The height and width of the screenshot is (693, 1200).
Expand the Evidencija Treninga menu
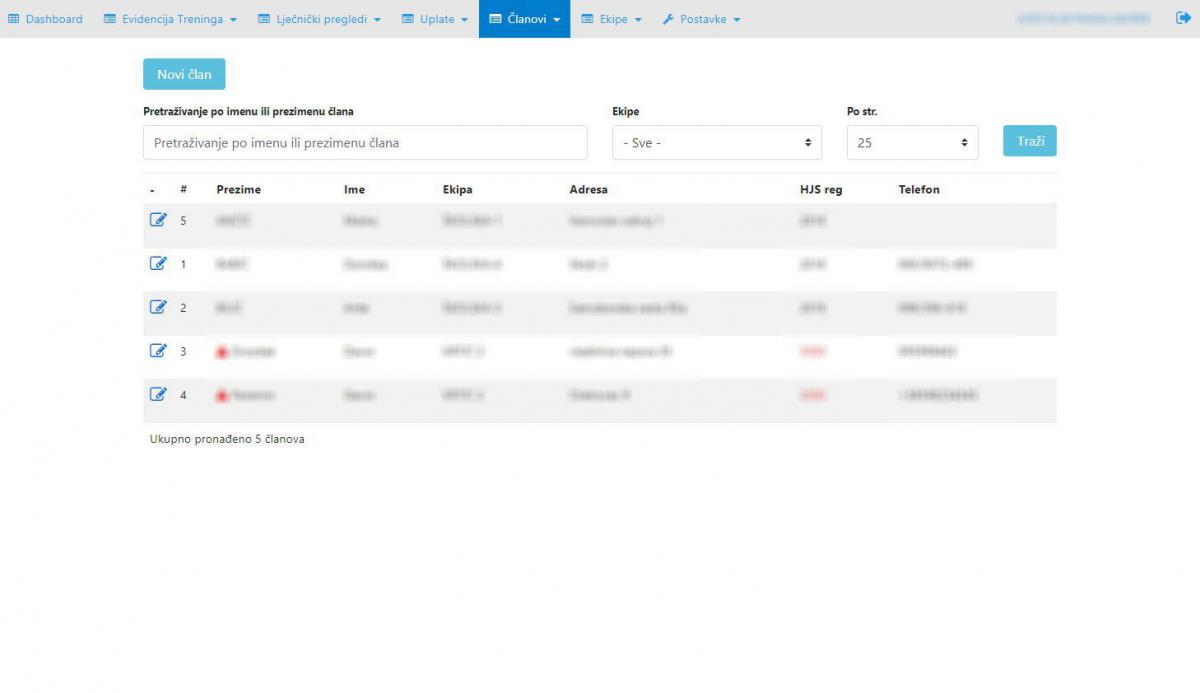pos(170,19)
